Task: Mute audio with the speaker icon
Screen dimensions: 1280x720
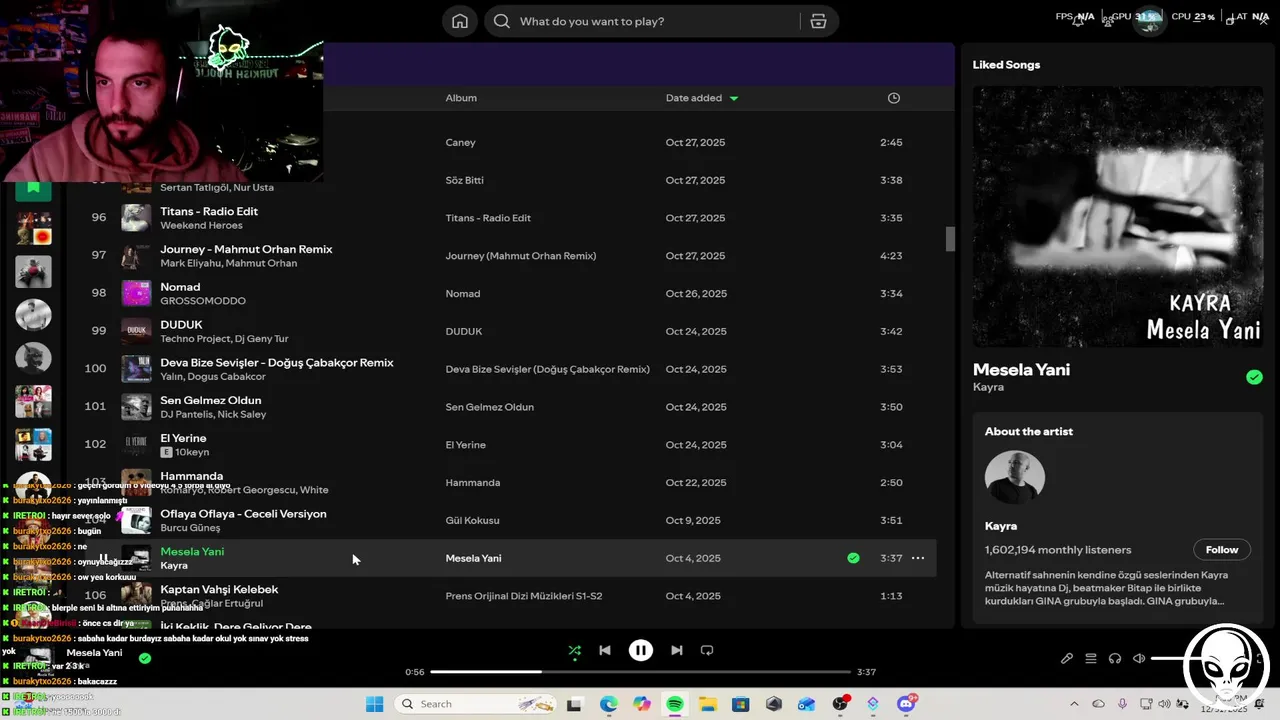Action: pos(1139,658)
